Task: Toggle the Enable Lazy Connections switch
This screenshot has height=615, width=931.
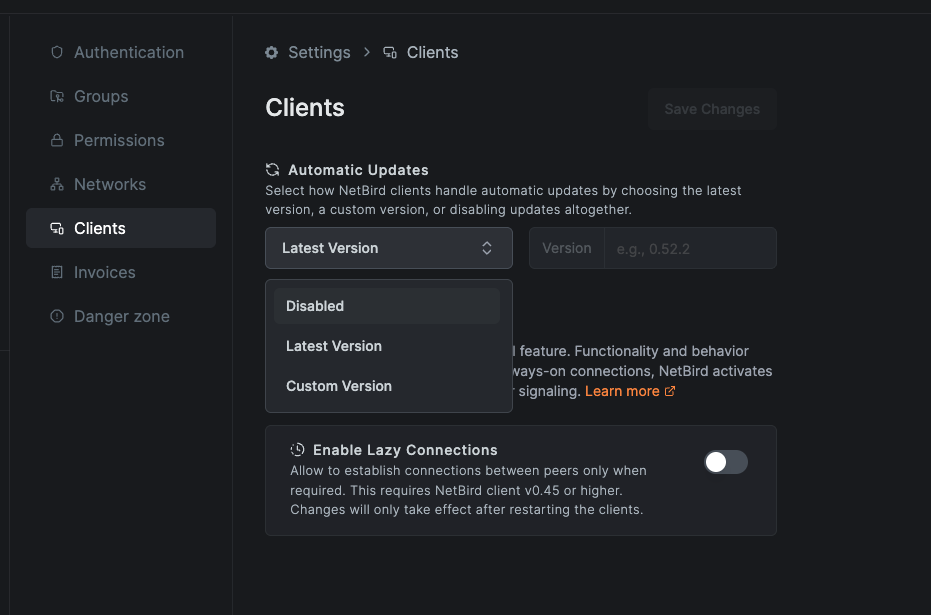Action: (x=725, y=461)
